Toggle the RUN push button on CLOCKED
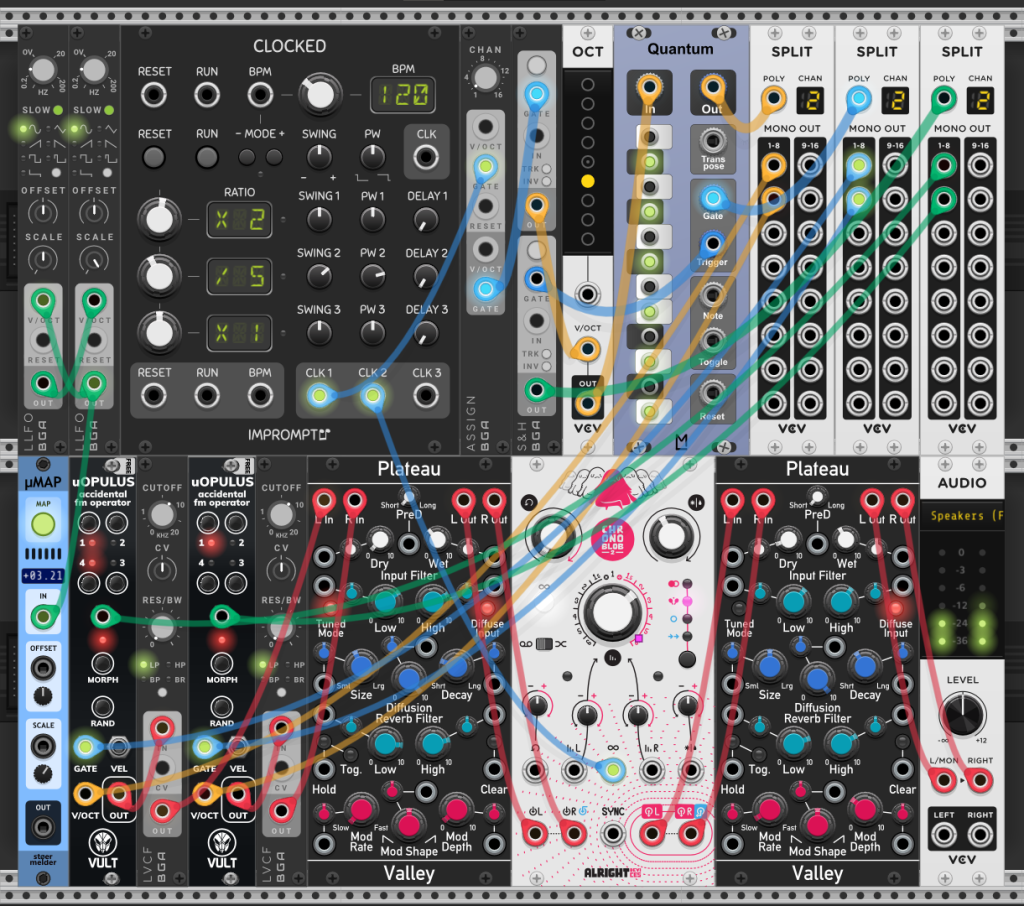The height and width of the screenshot is (906, 1024). coord(206,157)
